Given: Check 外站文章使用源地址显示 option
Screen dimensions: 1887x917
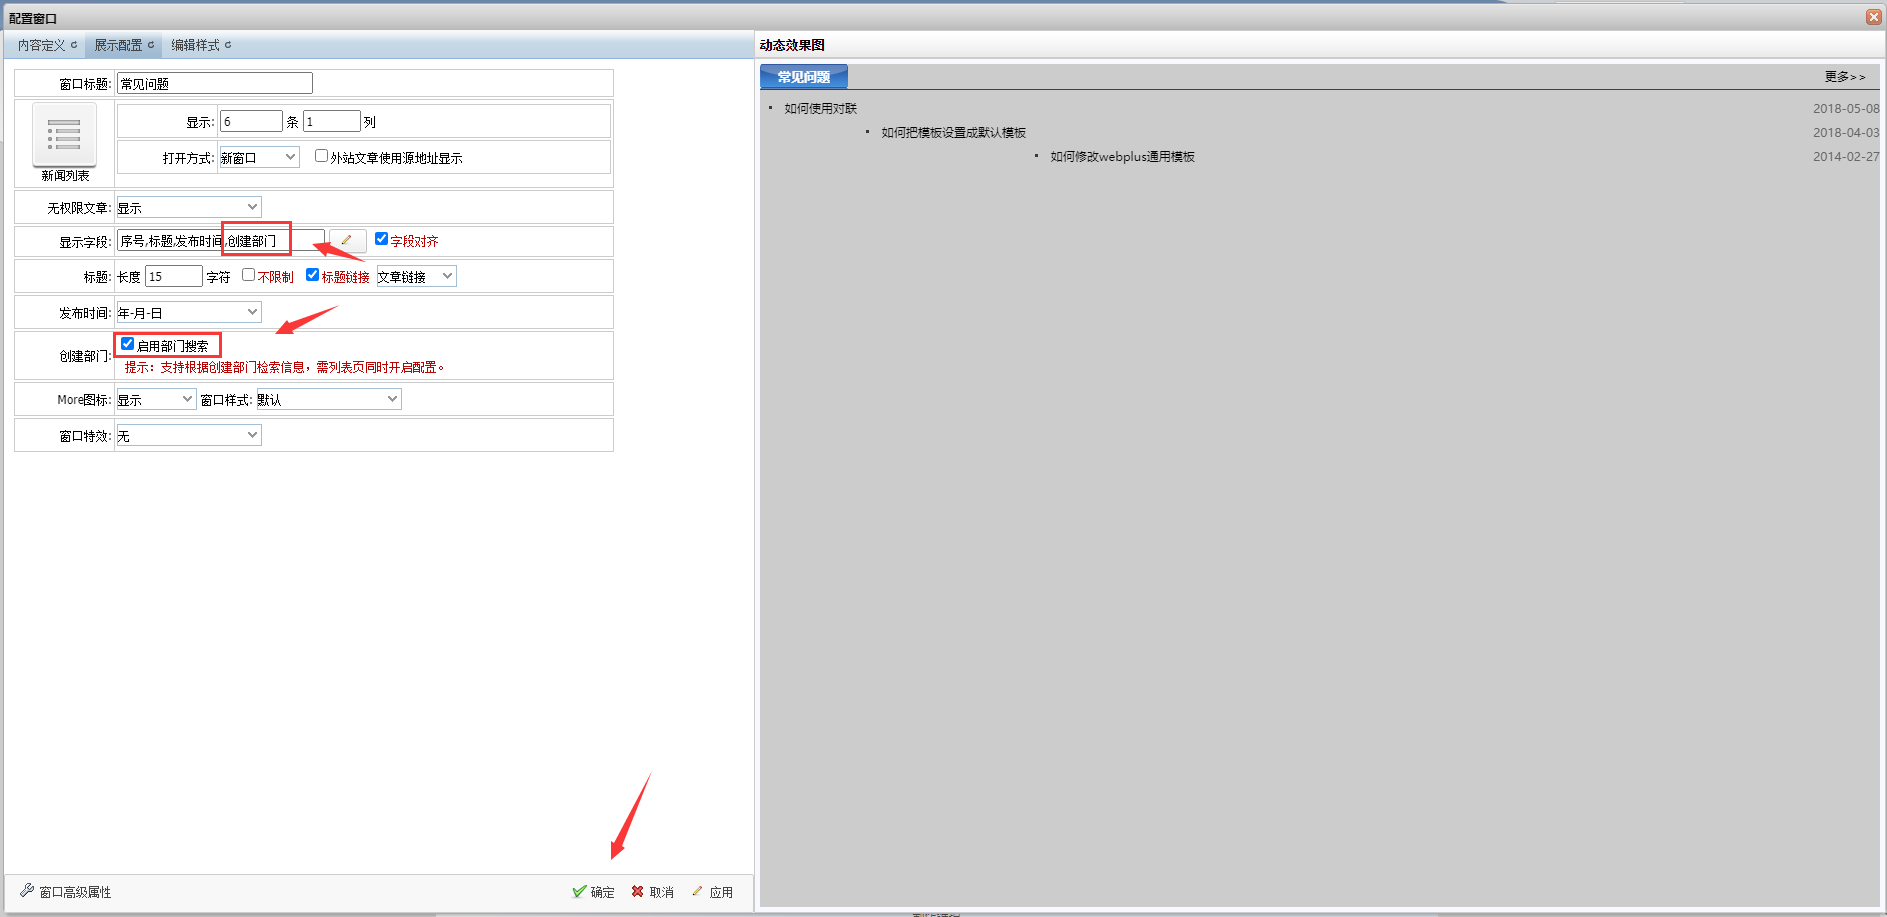Looking at the screenshot, I should click(321, 156).
